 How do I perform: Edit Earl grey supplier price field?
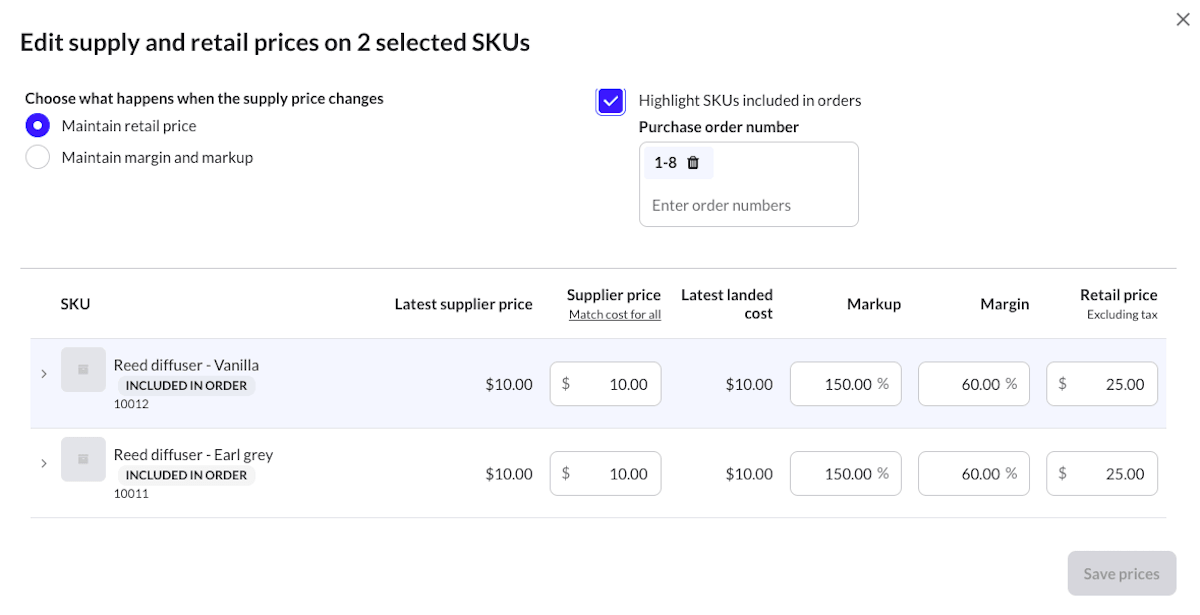(606, 474)
